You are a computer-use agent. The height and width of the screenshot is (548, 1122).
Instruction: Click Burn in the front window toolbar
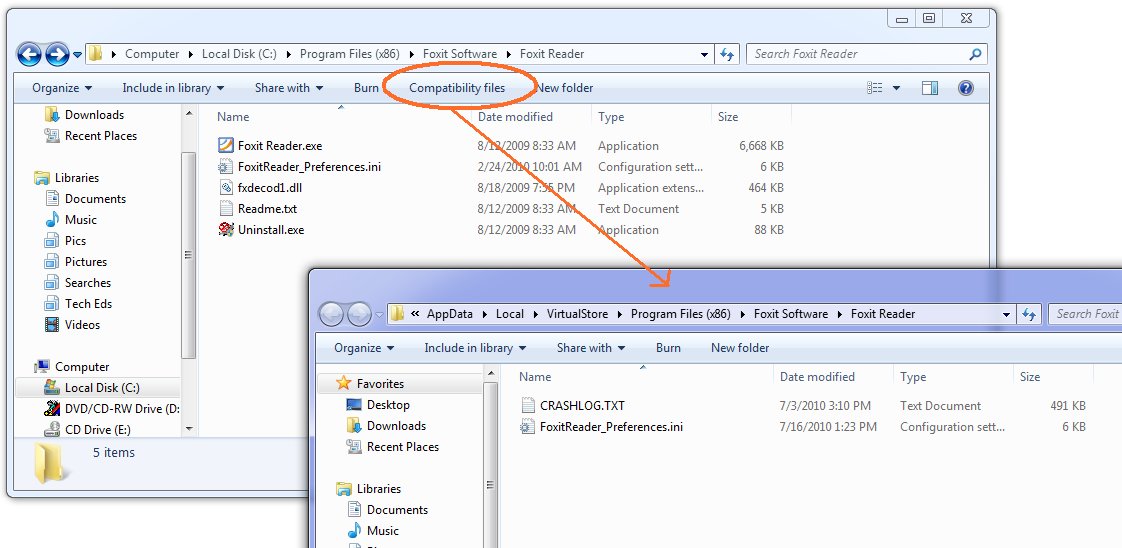tap(668, 348)
